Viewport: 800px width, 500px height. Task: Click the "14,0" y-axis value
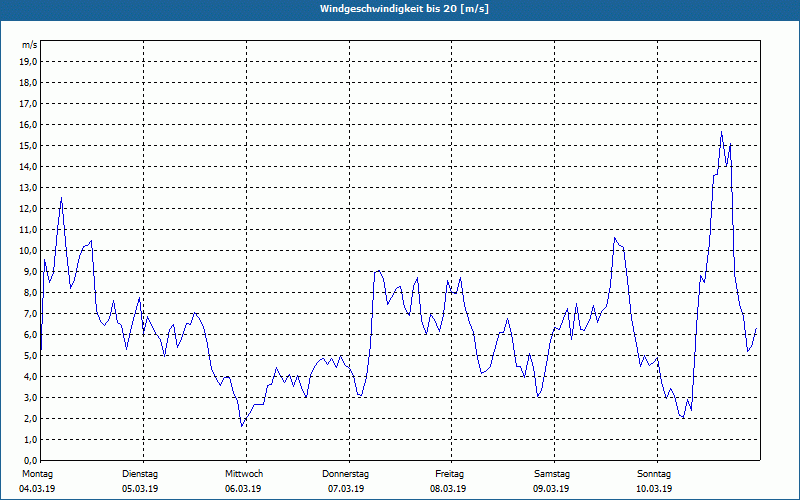(x=28, y=166)
